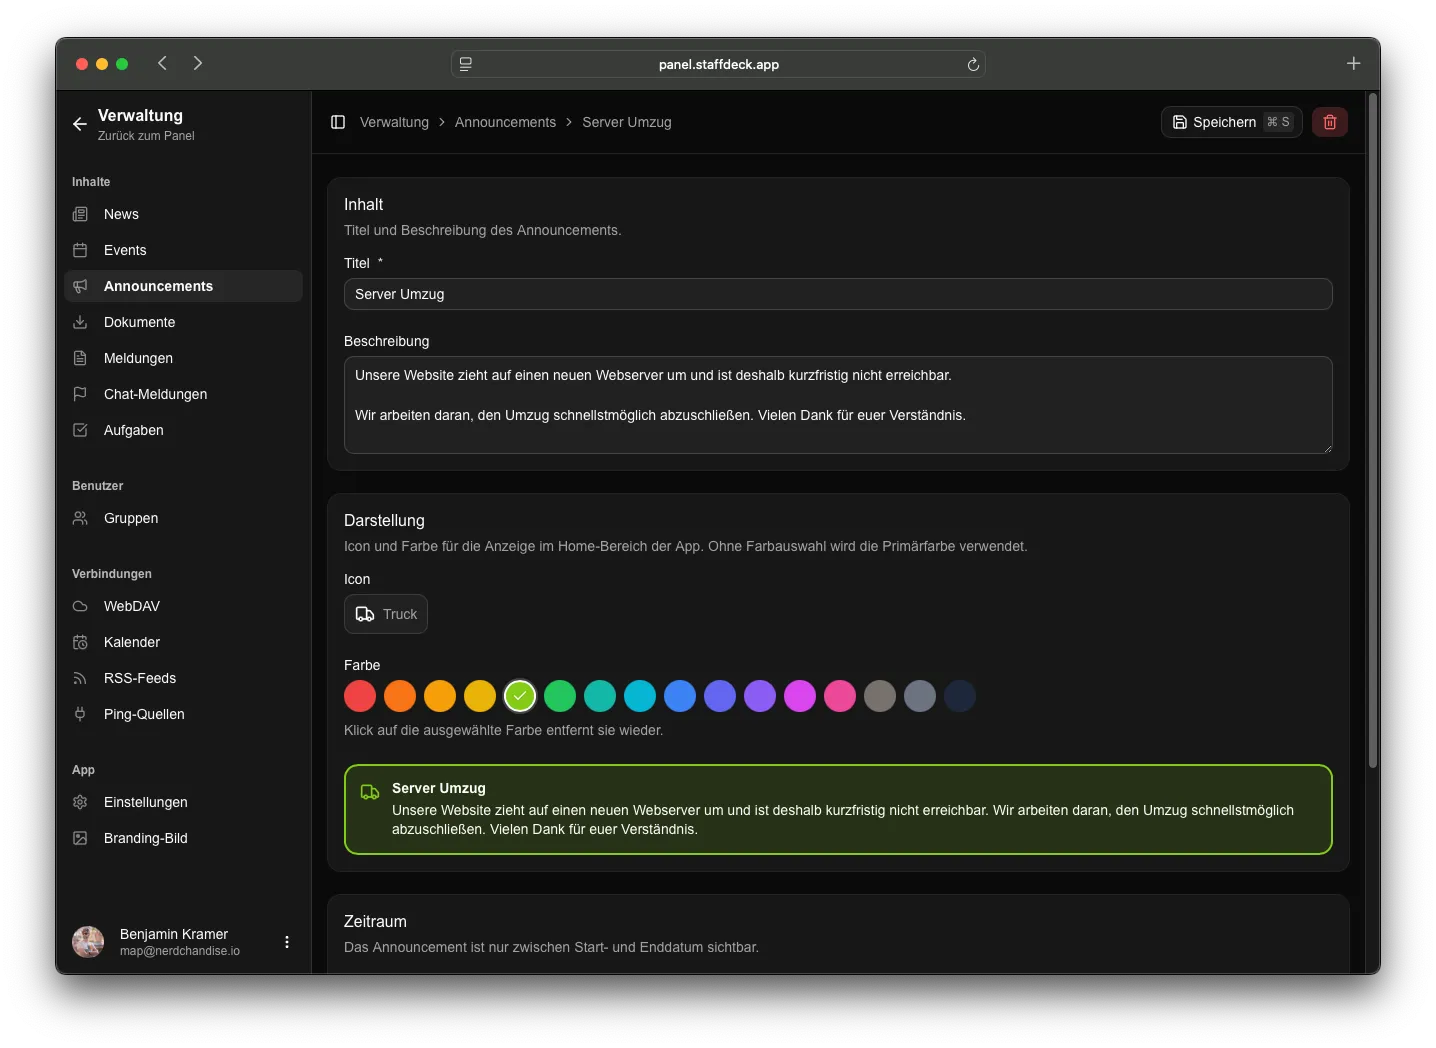Click the WebDAV cloud icon
The height and width of the screenshot is (1048, 1436).
pyautogui.click(x=80, y=606)
